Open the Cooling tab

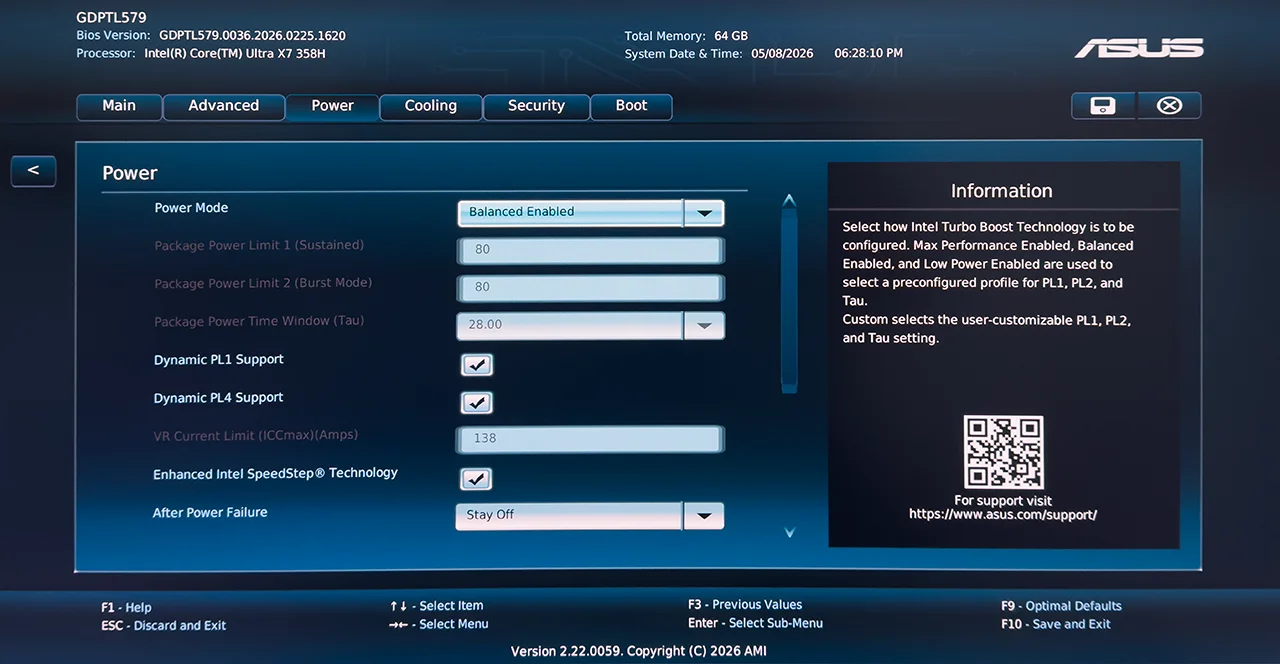click(431, 106)
